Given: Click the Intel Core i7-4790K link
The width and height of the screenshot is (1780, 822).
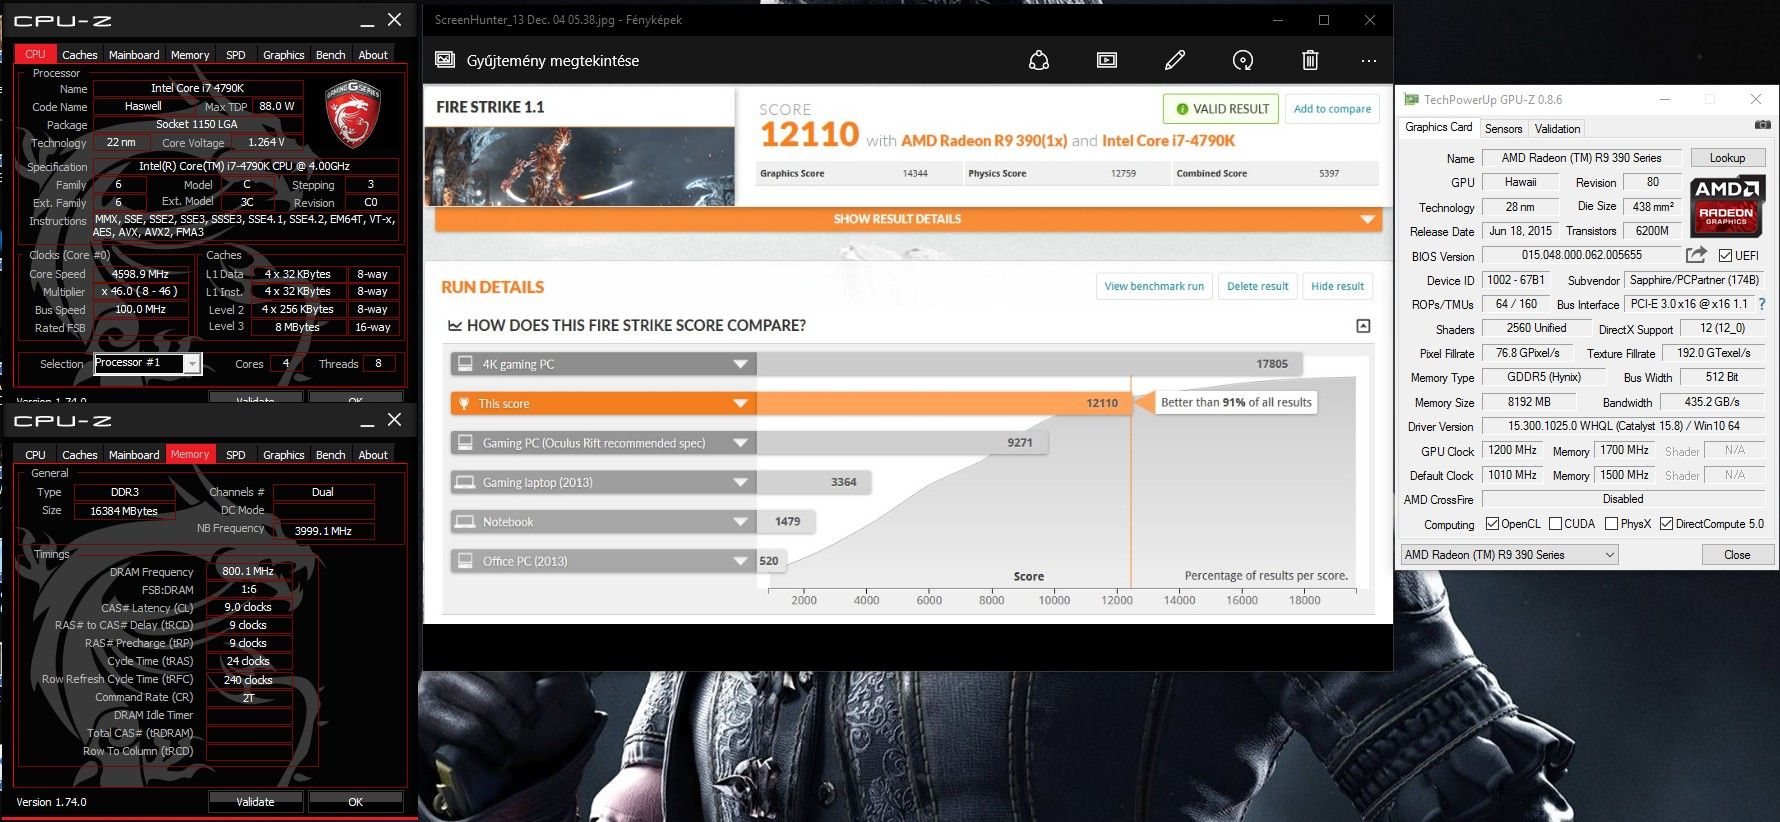Looking at the screenshot, I should pyautogui.click(x=1168, y=141).
